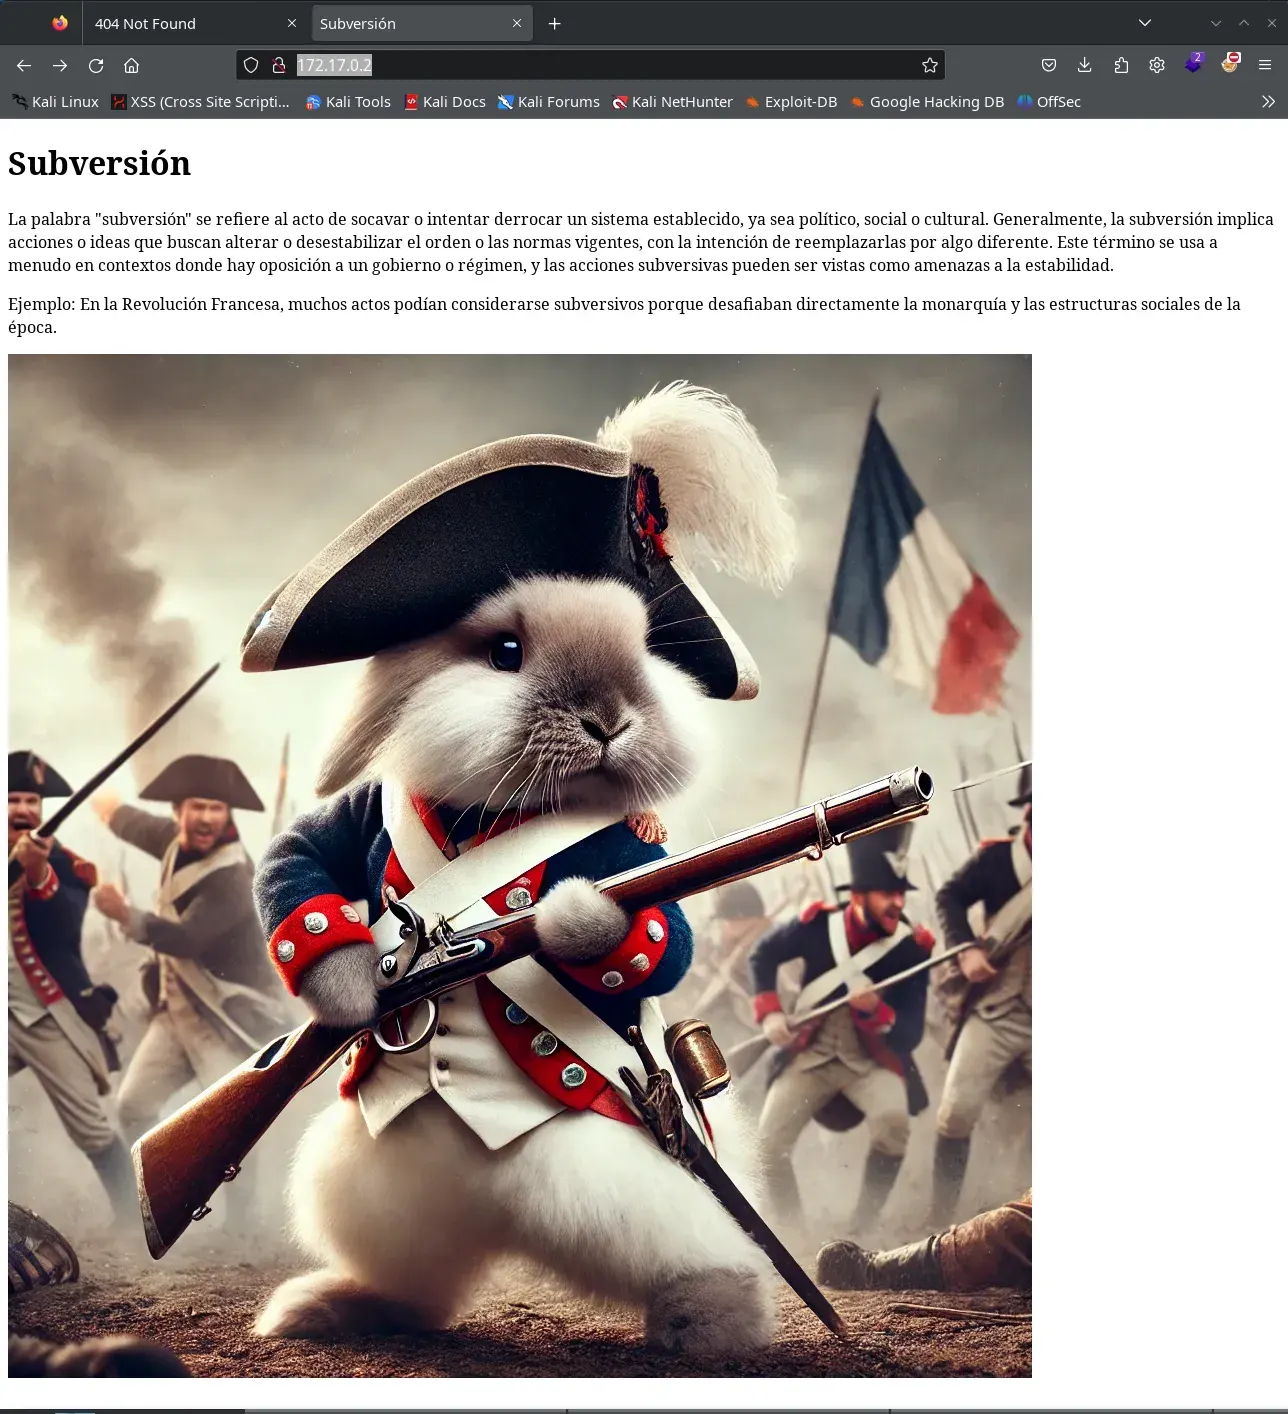1288x1414 pixels.
Task: Open the downloads panel
Action: click(x=1085, y=65)
